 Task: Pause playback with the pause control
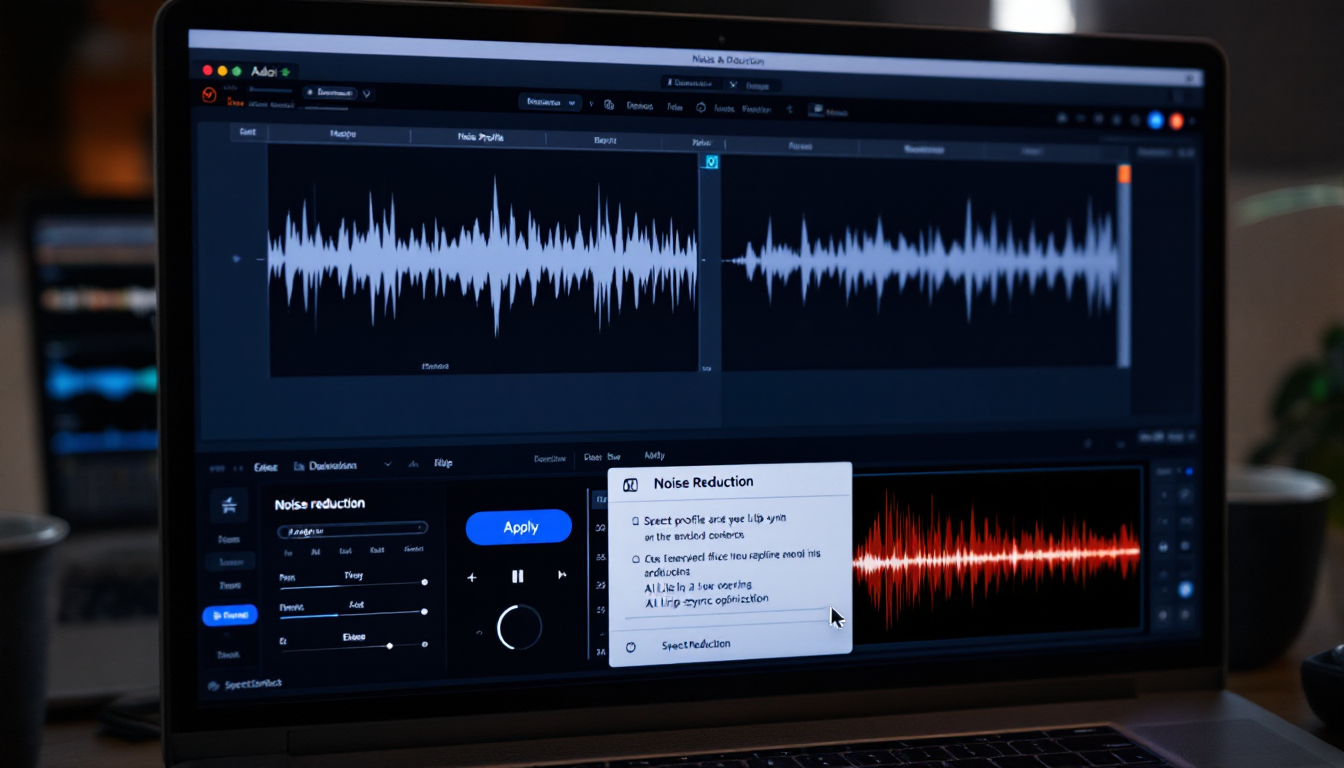point(517,576)
